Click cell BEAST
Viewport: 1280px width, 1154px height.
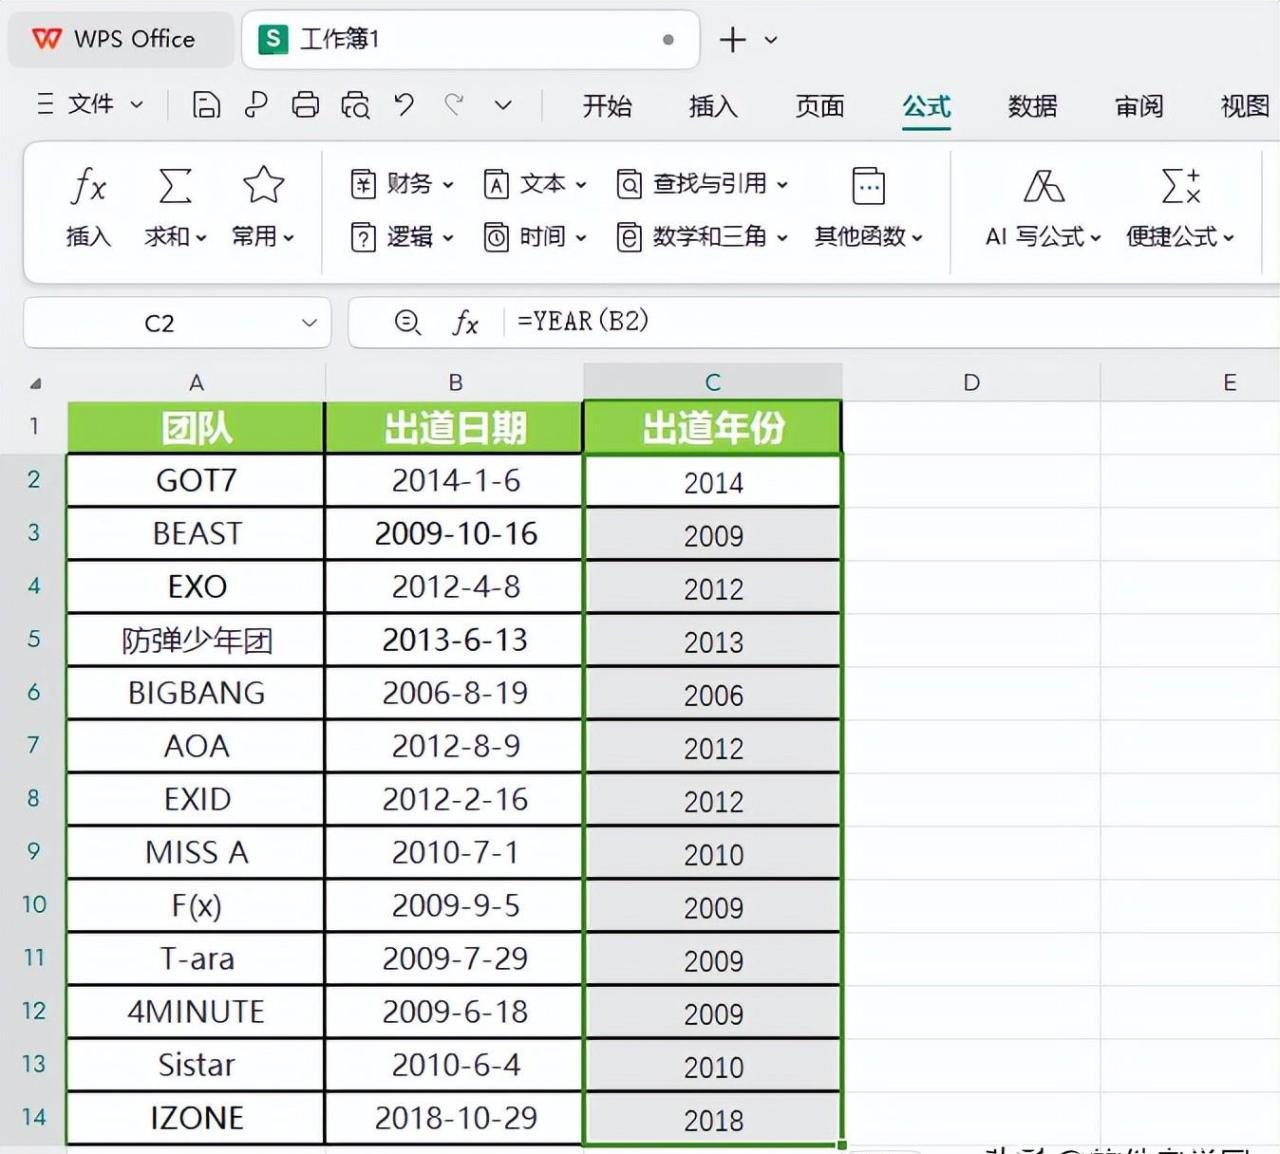196,534
